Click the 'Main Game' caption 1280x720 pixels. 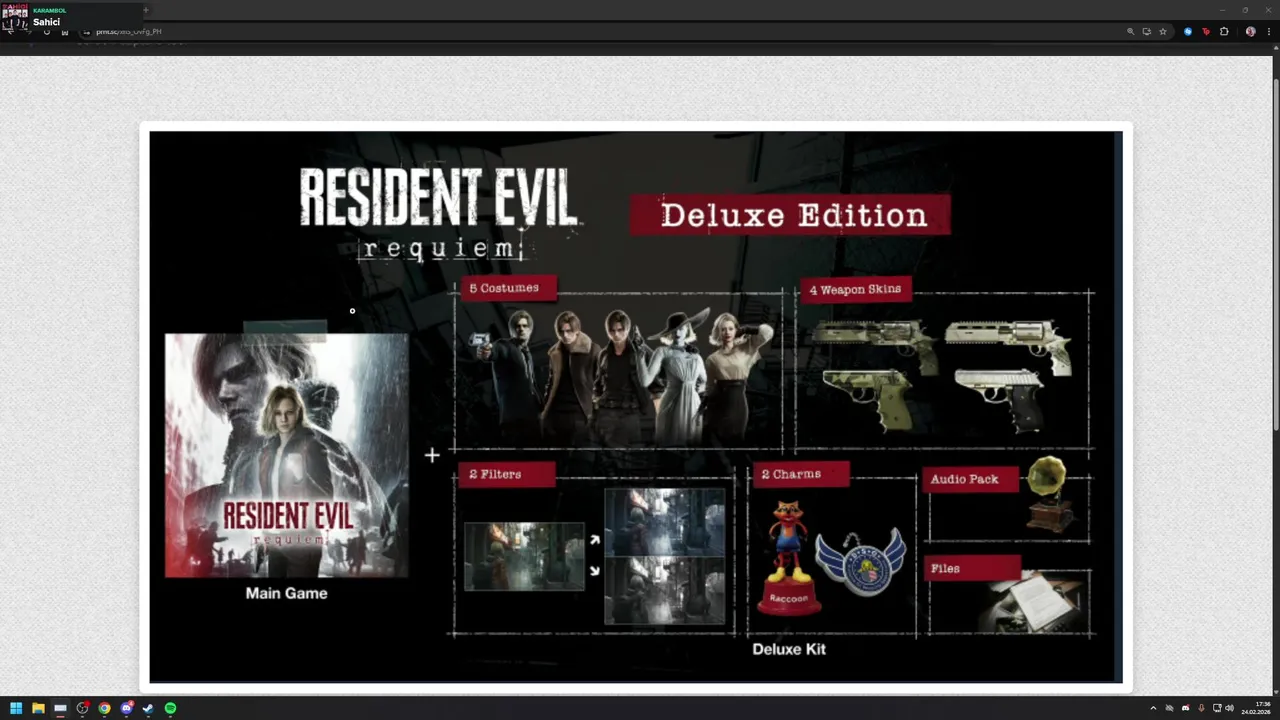286,593
